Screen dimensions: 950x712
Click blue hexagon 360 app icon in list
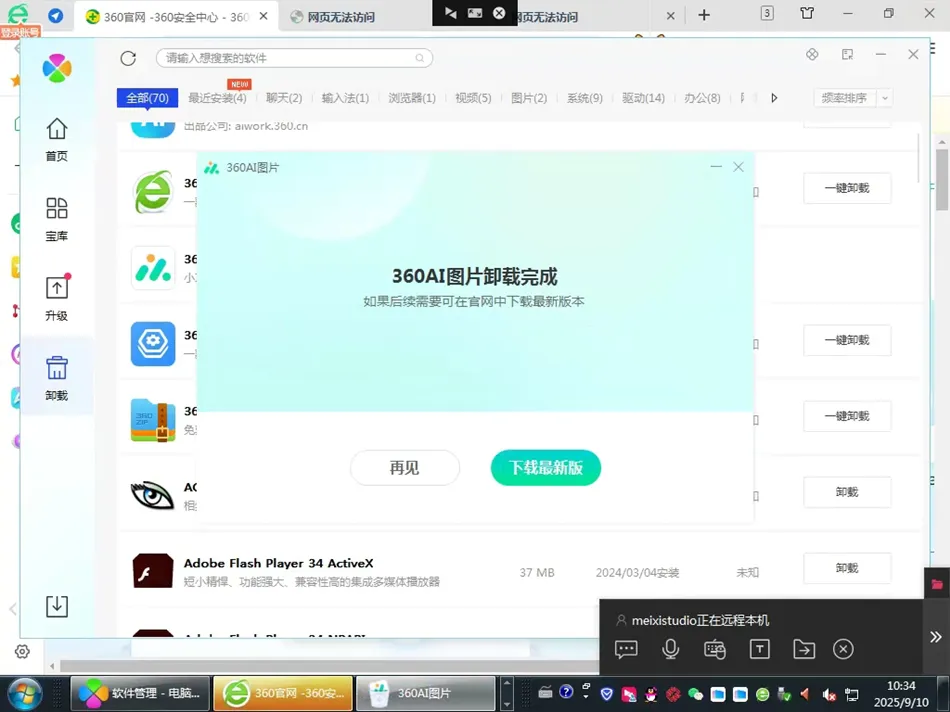pos(153,344)
